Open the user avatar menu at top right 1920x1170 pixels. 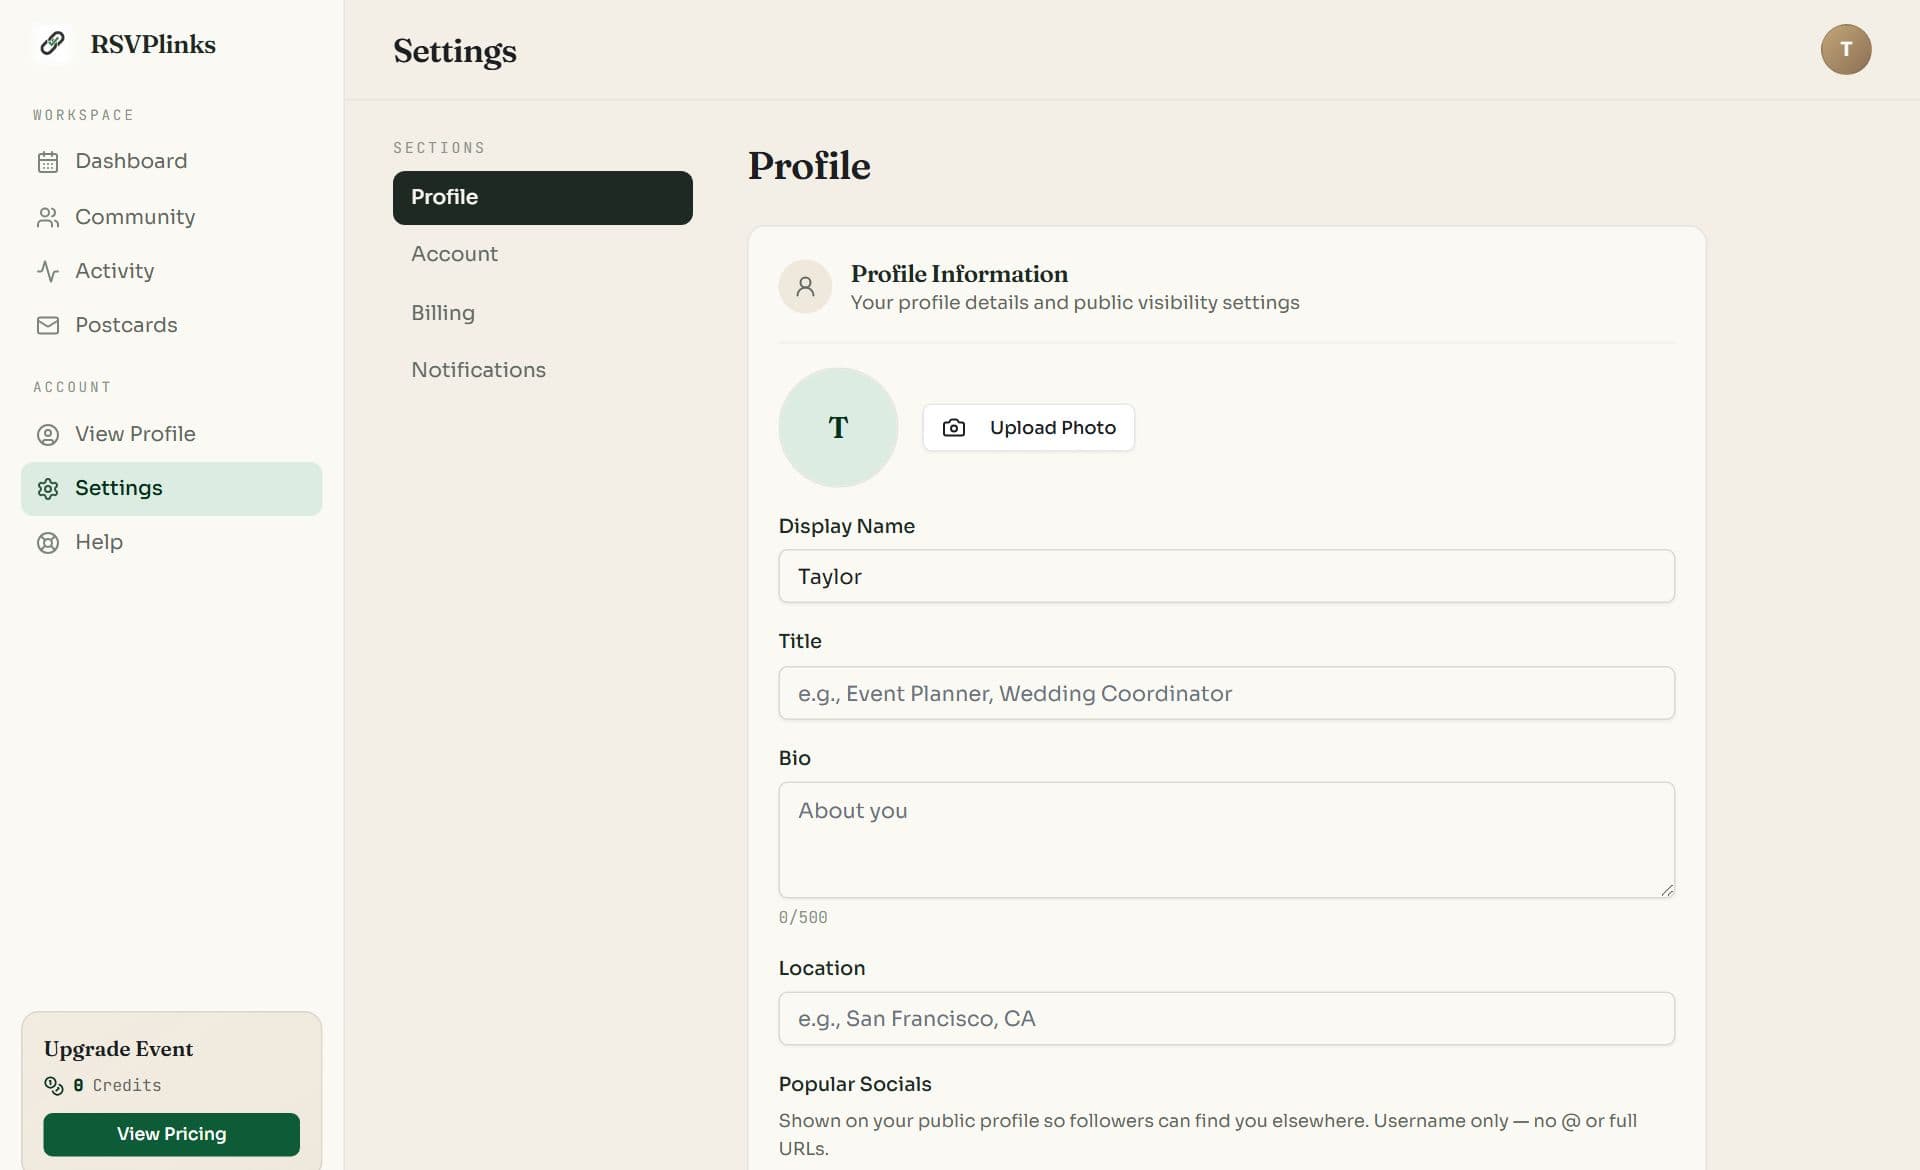tap(1845, 49)
